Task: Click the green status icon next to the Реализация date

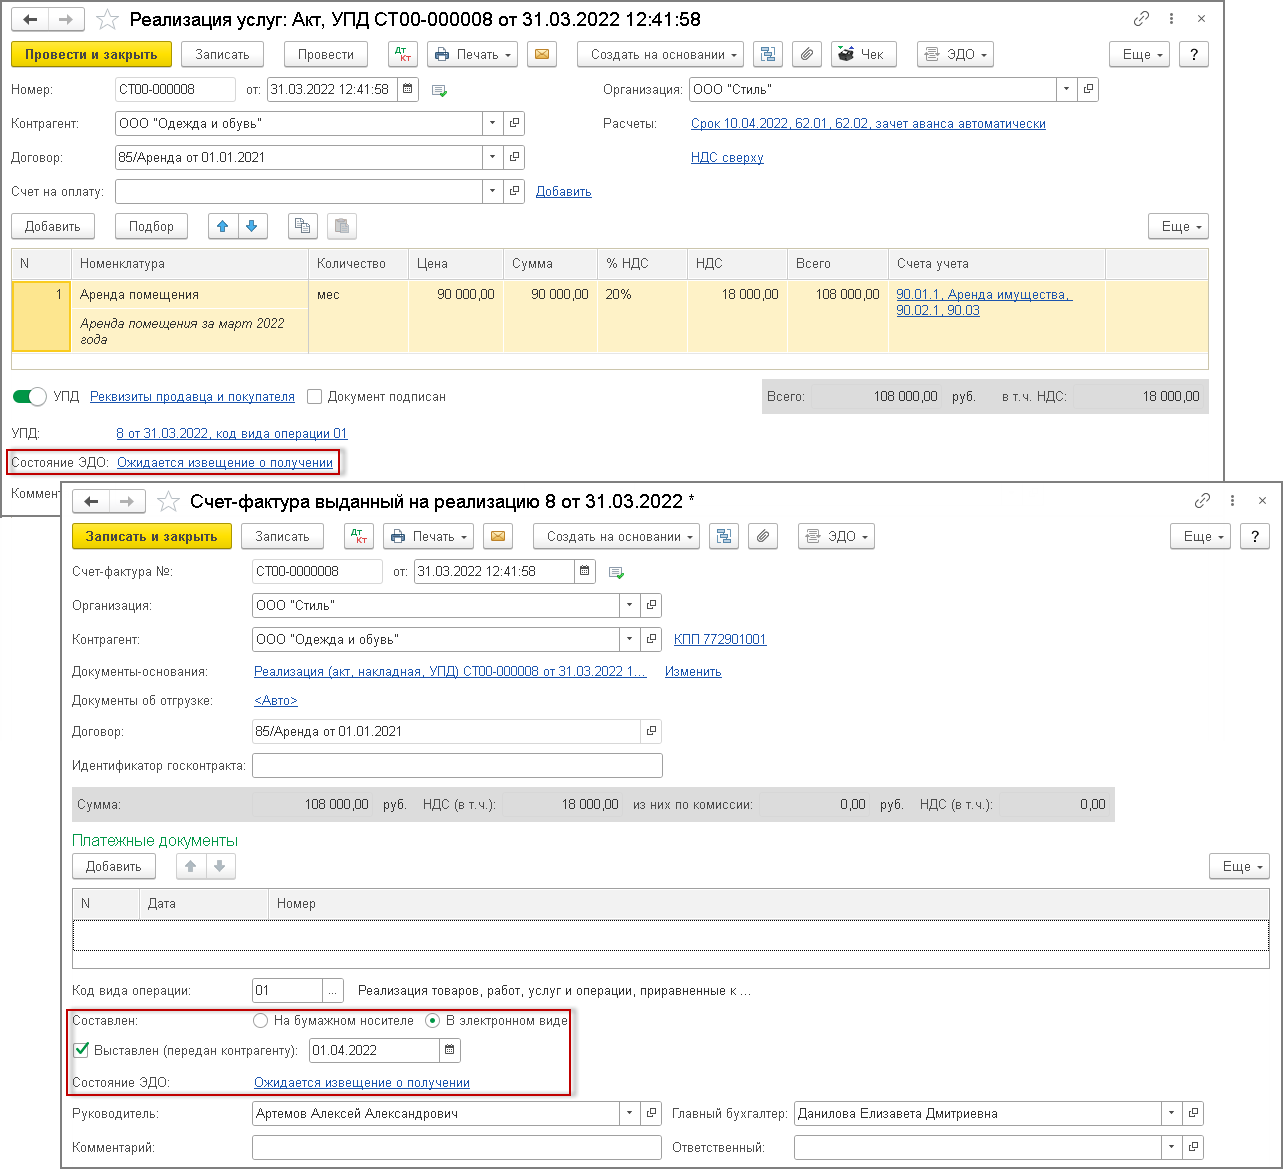Action: coord(439,90)
